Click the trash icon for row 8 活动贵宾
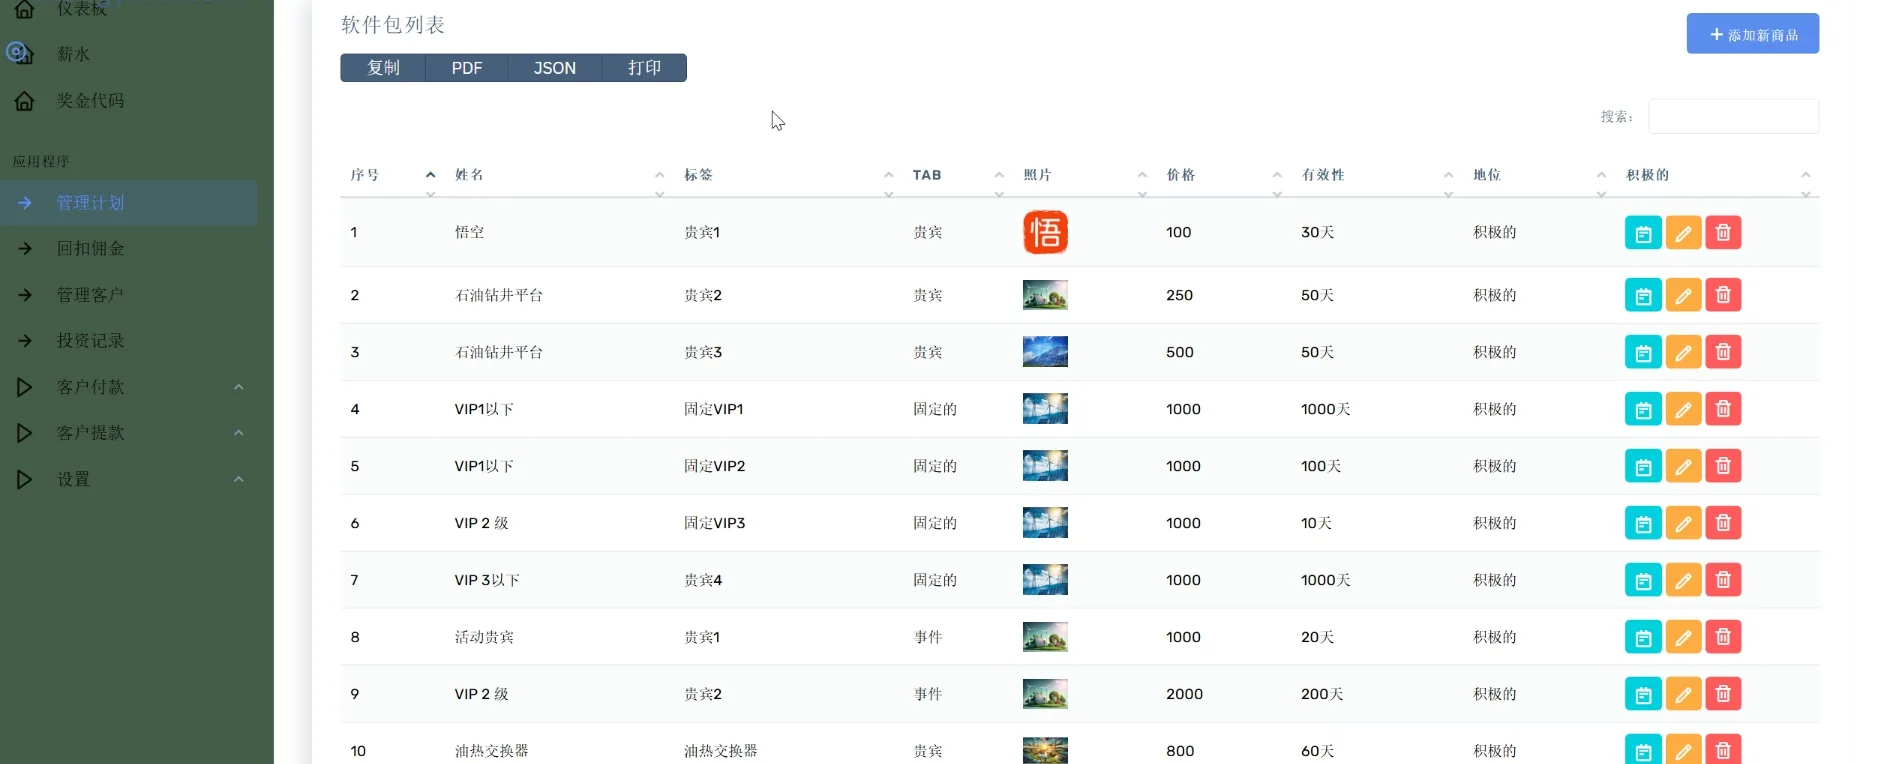The height and width of the screenshot is (764, 1879). (x=1722, y=638)
